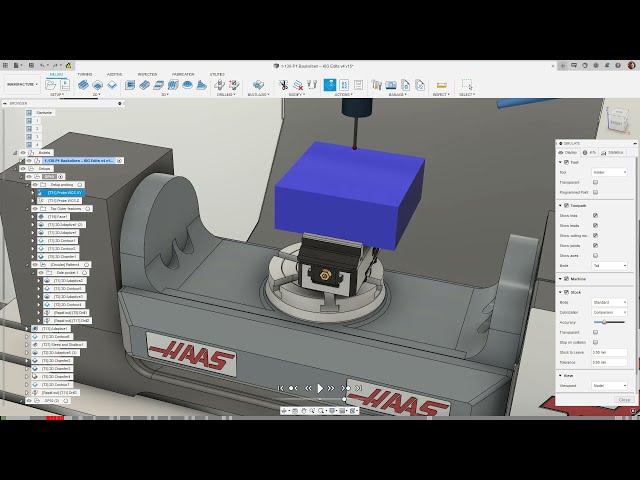Viewport: 640px width, 480px height.
Task: Click the New Setup folder icon
Action: pyautogui.click(x=51, y=85)
